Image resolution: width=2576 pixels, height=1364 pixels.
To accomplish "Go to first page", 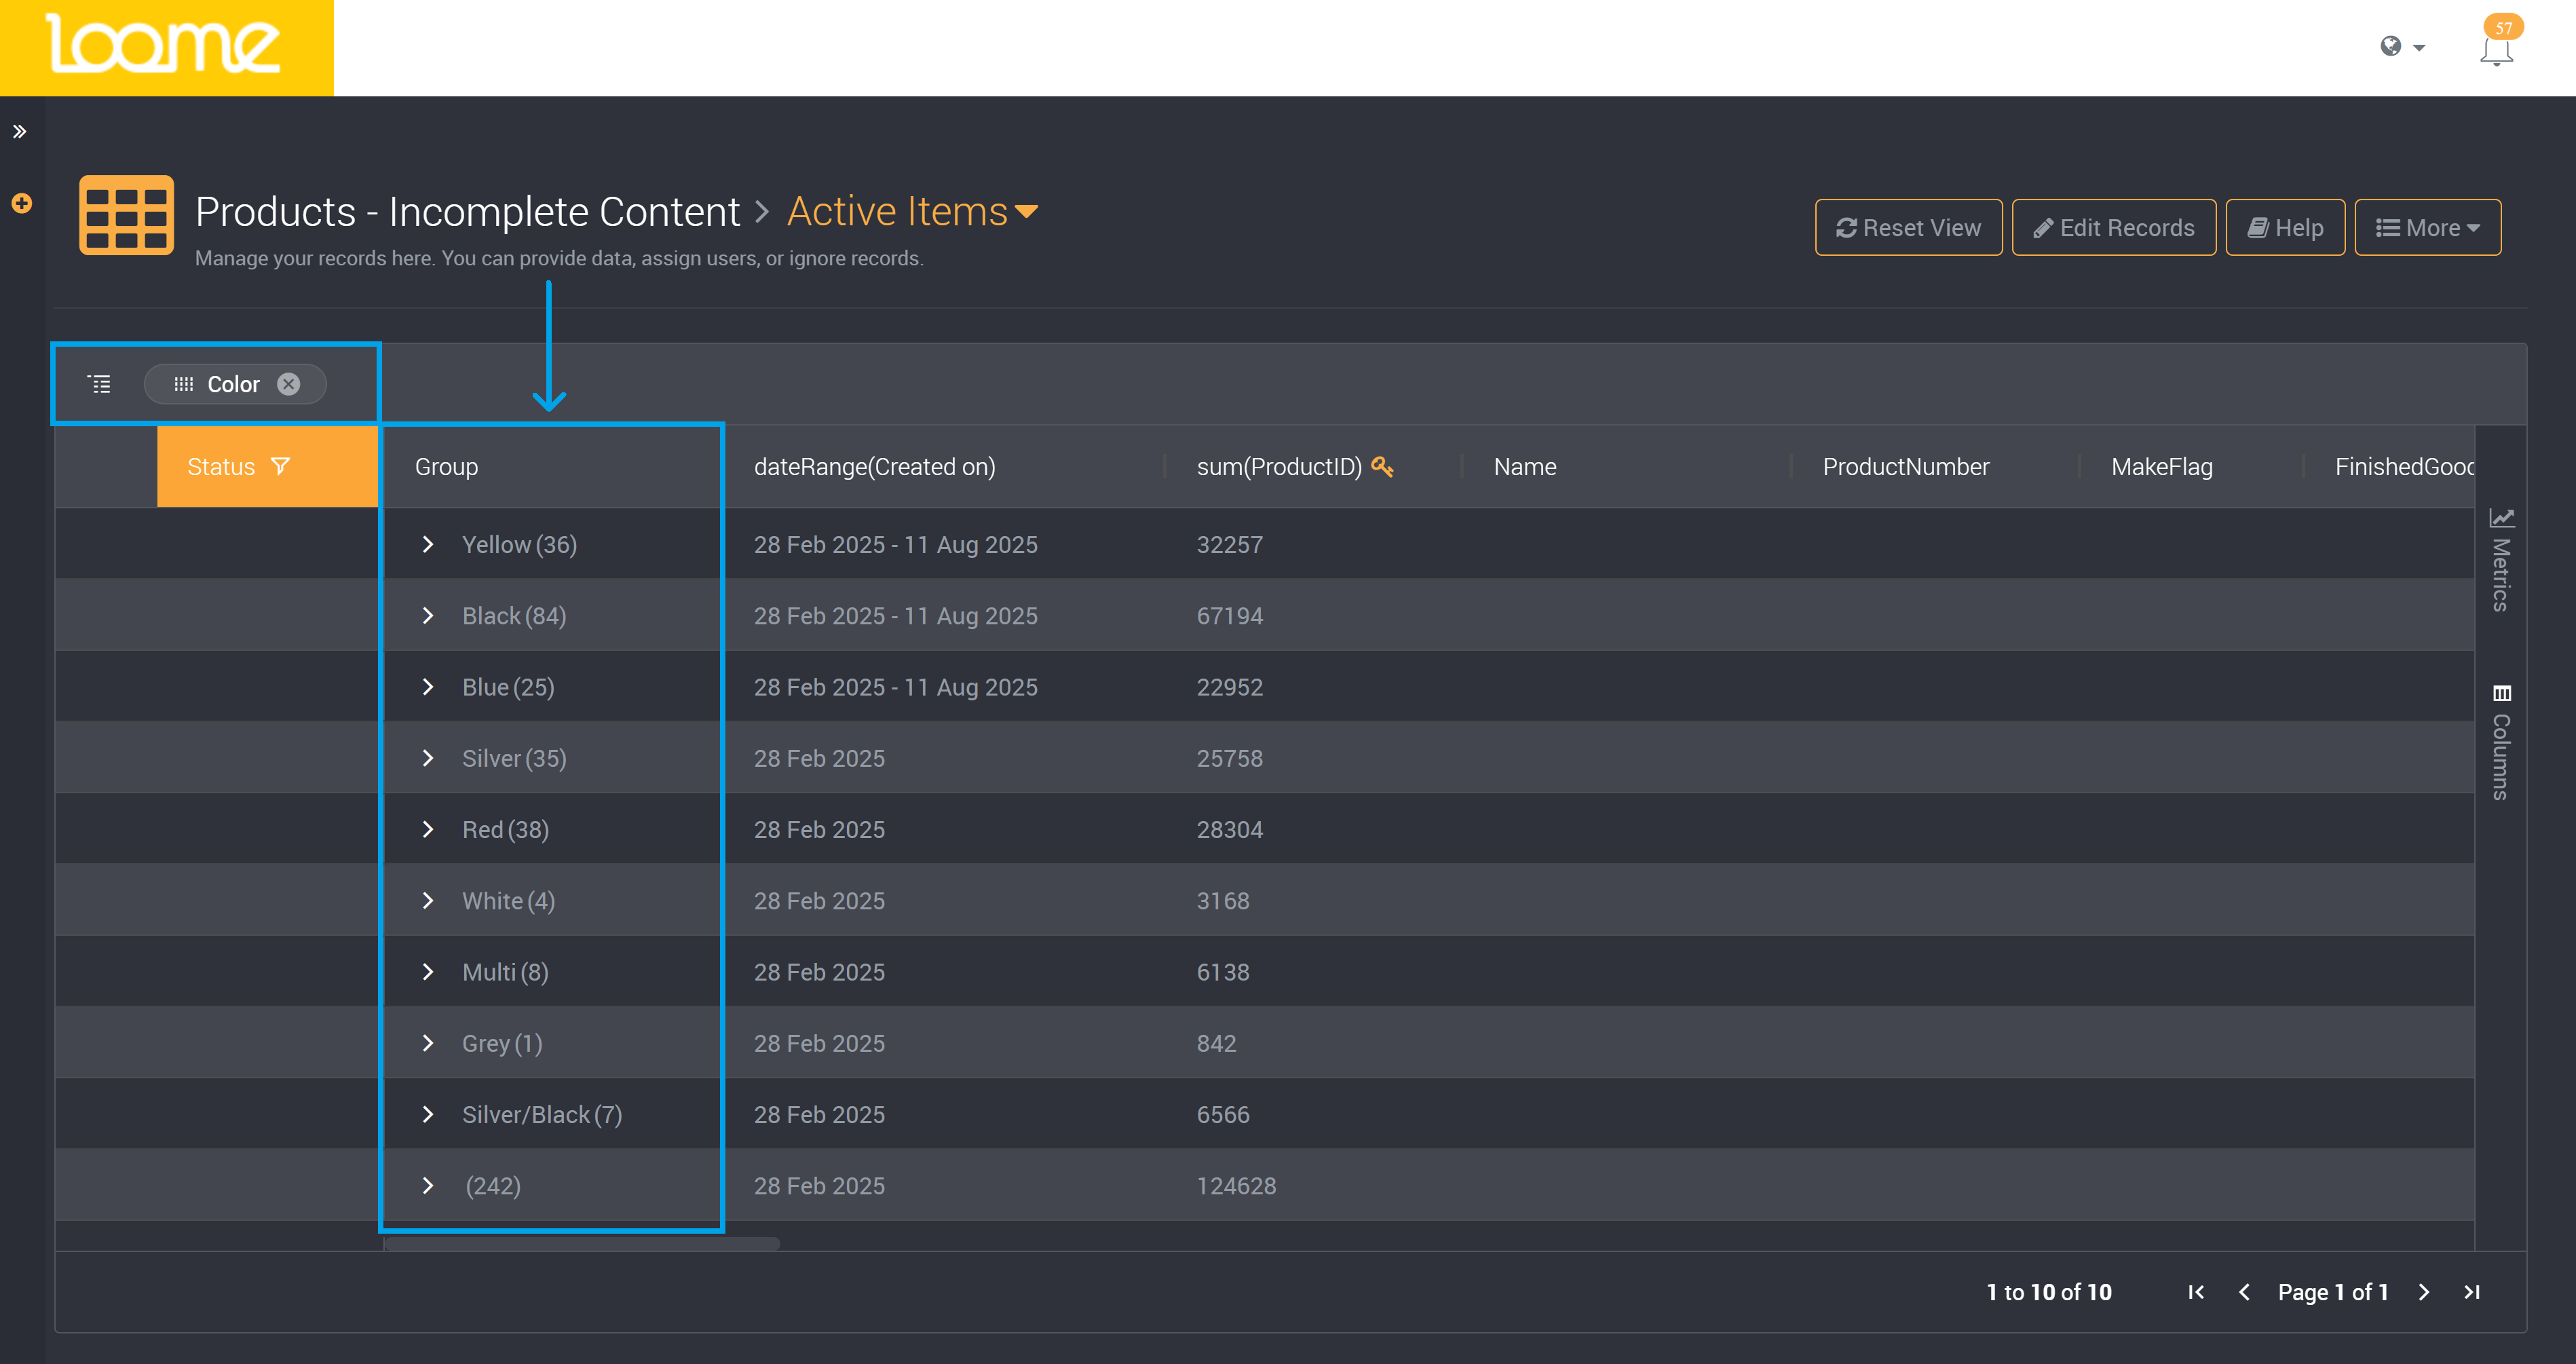I will 2196,1292.
